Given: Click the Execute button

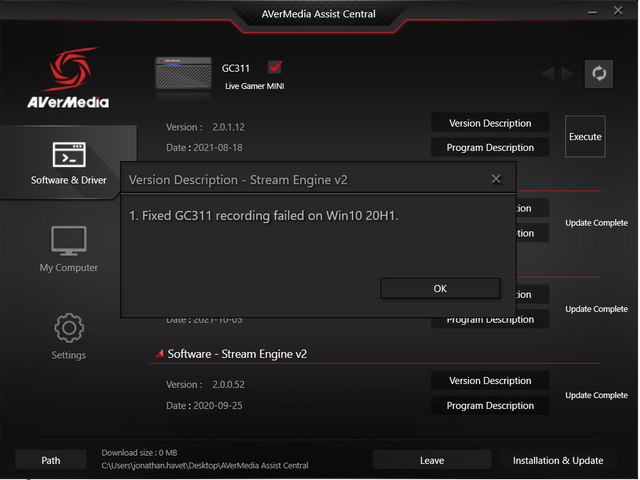Looking at the screenshot, I should [x=587, y=137].
